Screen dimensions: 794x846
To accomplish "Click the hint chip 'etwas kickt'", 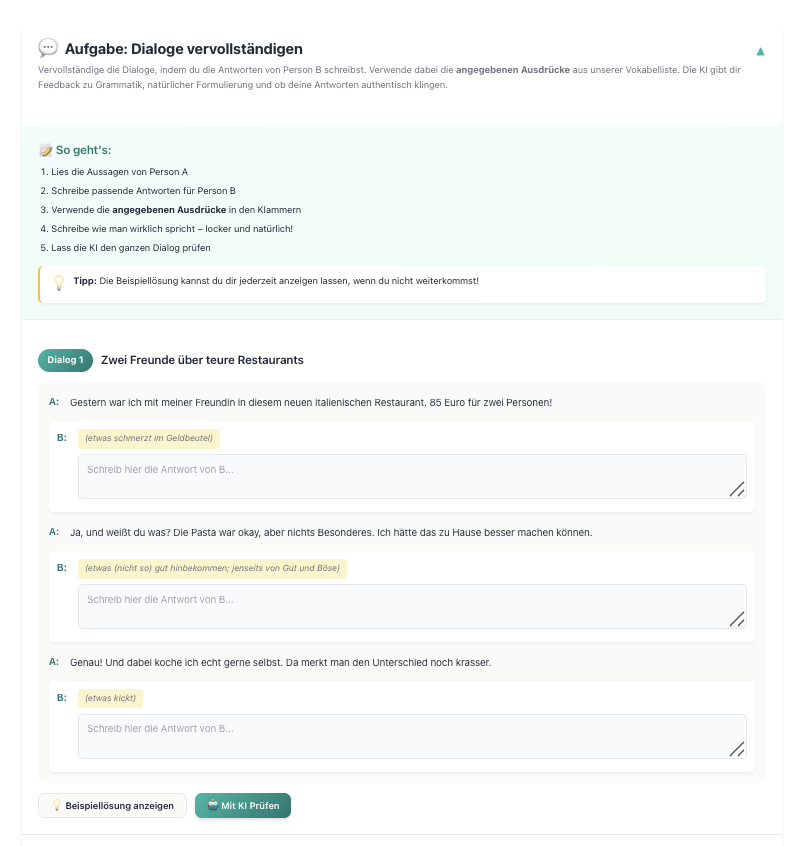I will click(111, 698).
